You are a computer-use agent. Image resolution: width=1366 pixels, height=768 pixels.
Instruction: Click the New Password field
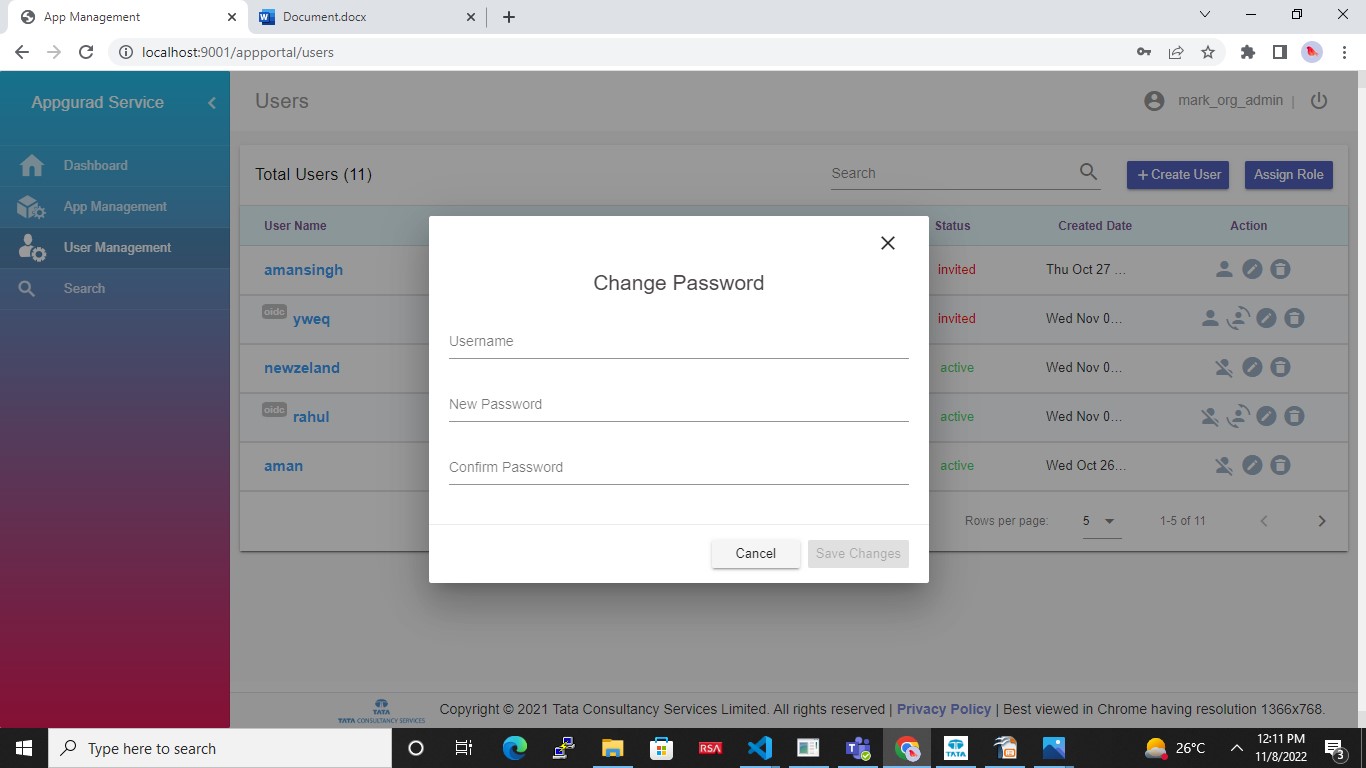click(x=678, y=405)
